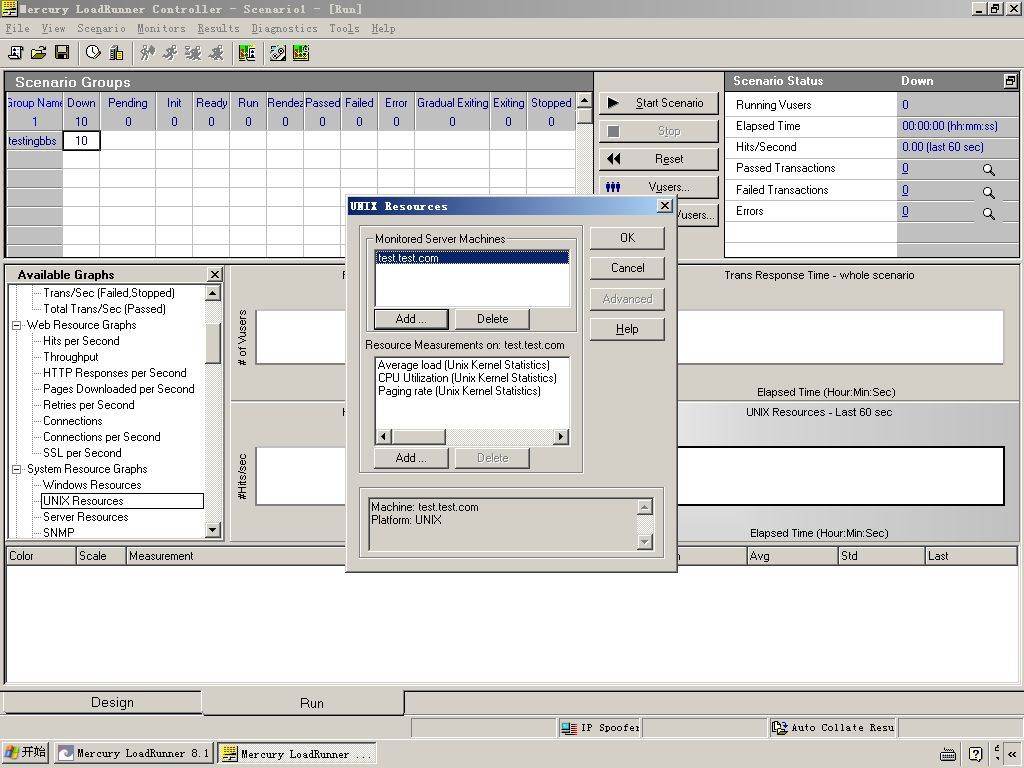Click the Run Vusers running-man icon
1024x768 pixels.
tap(170, 53)
